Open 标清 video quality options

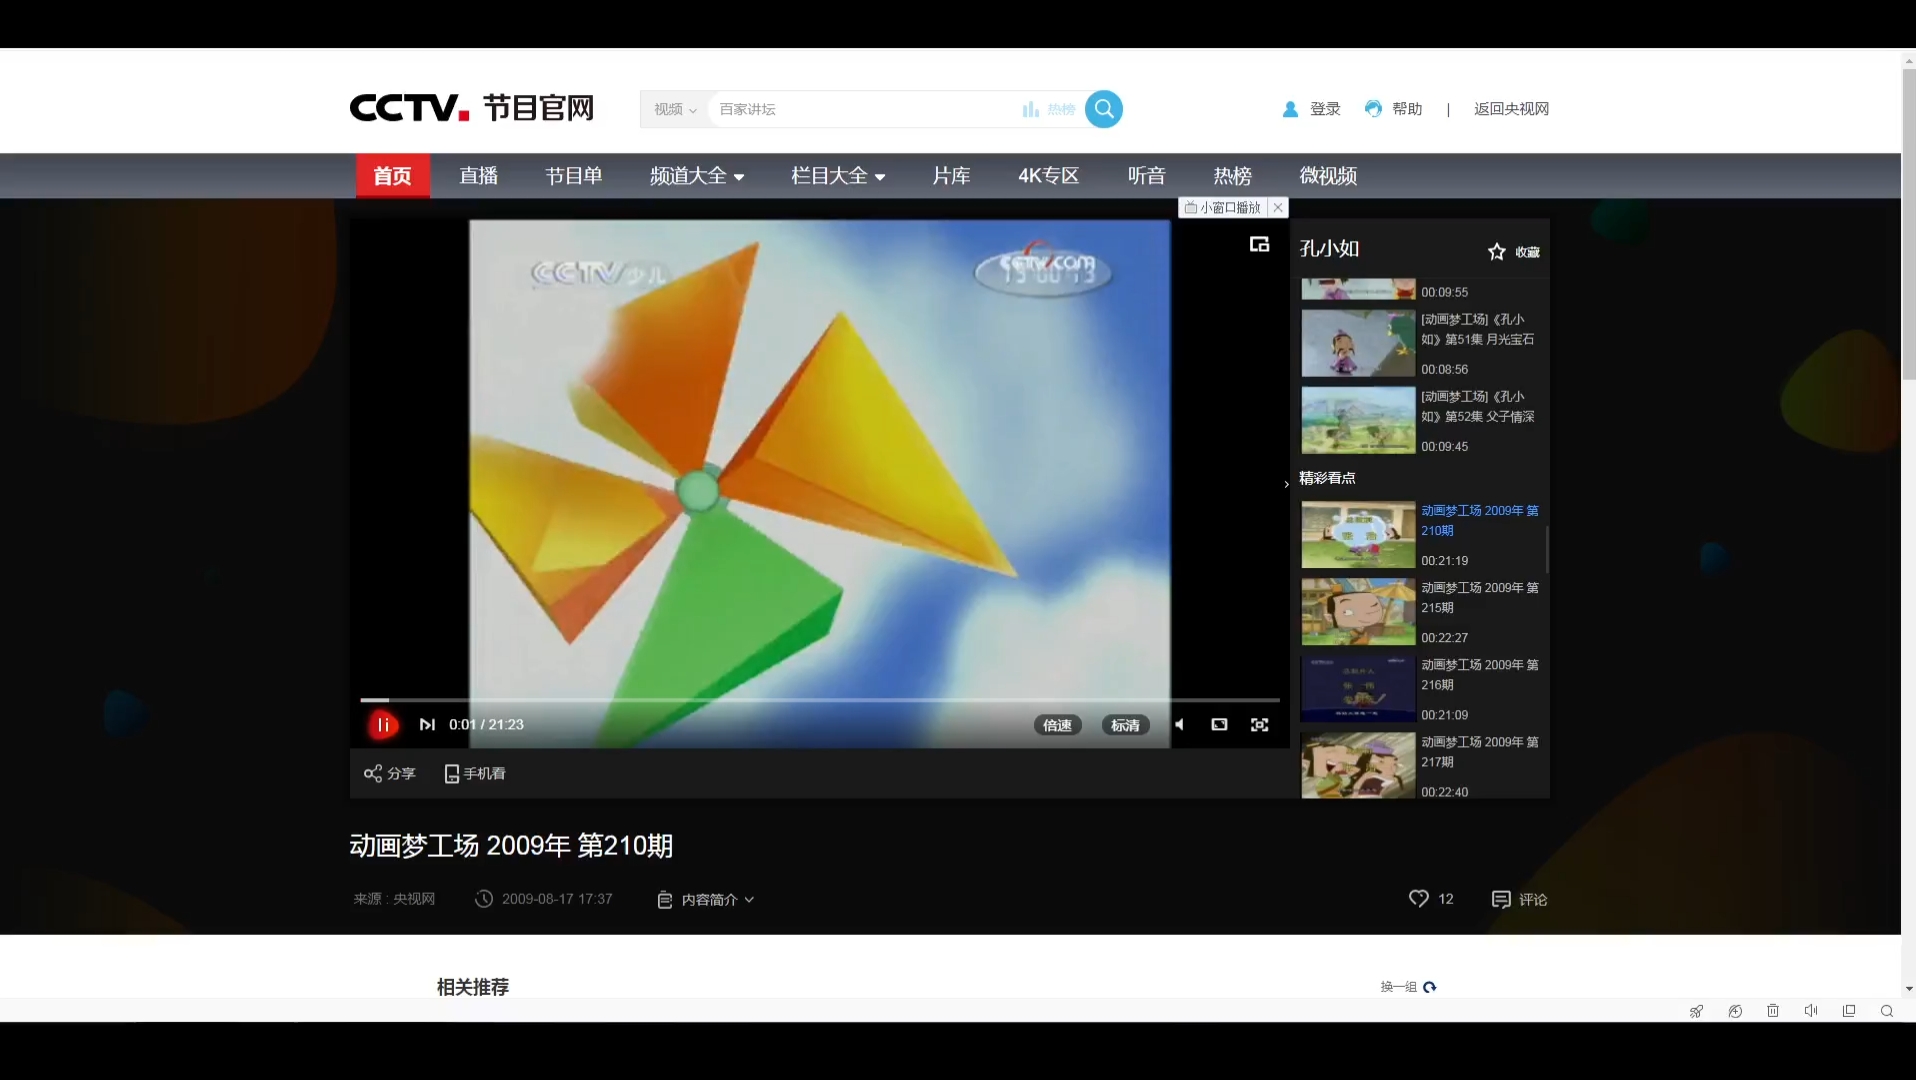coord(1125,725)
